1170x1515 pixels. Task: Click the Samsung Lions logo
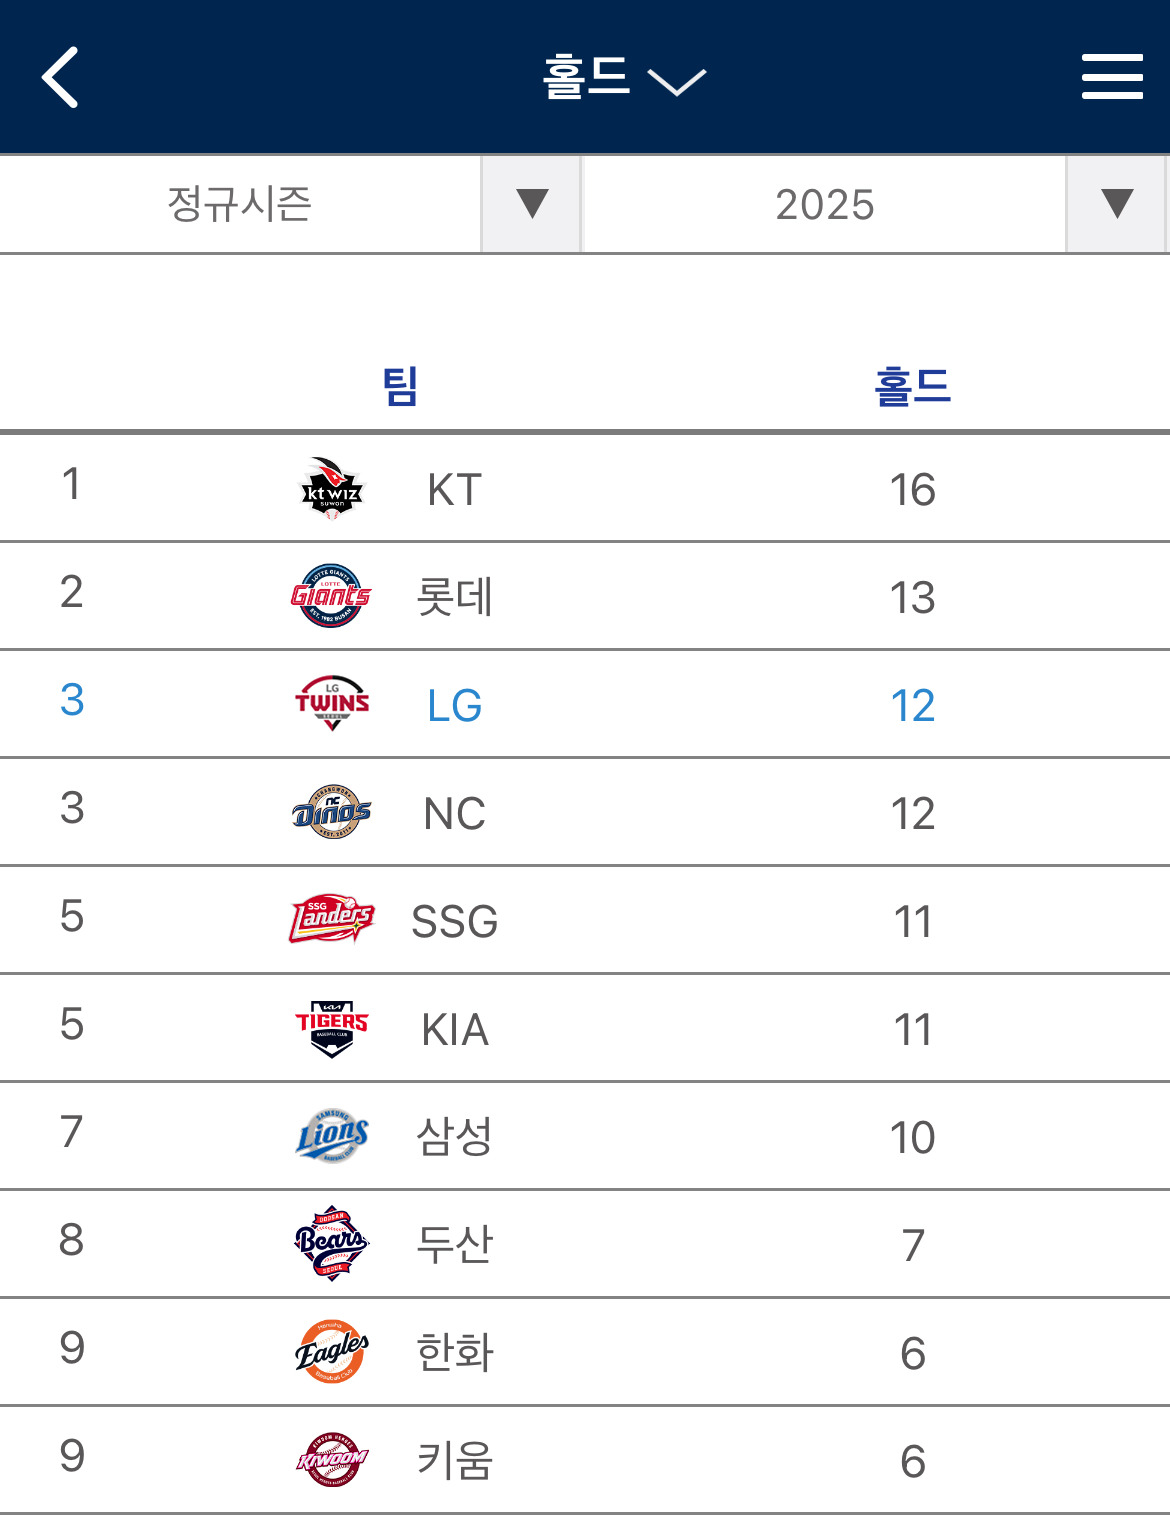(x=332, y=1136)
